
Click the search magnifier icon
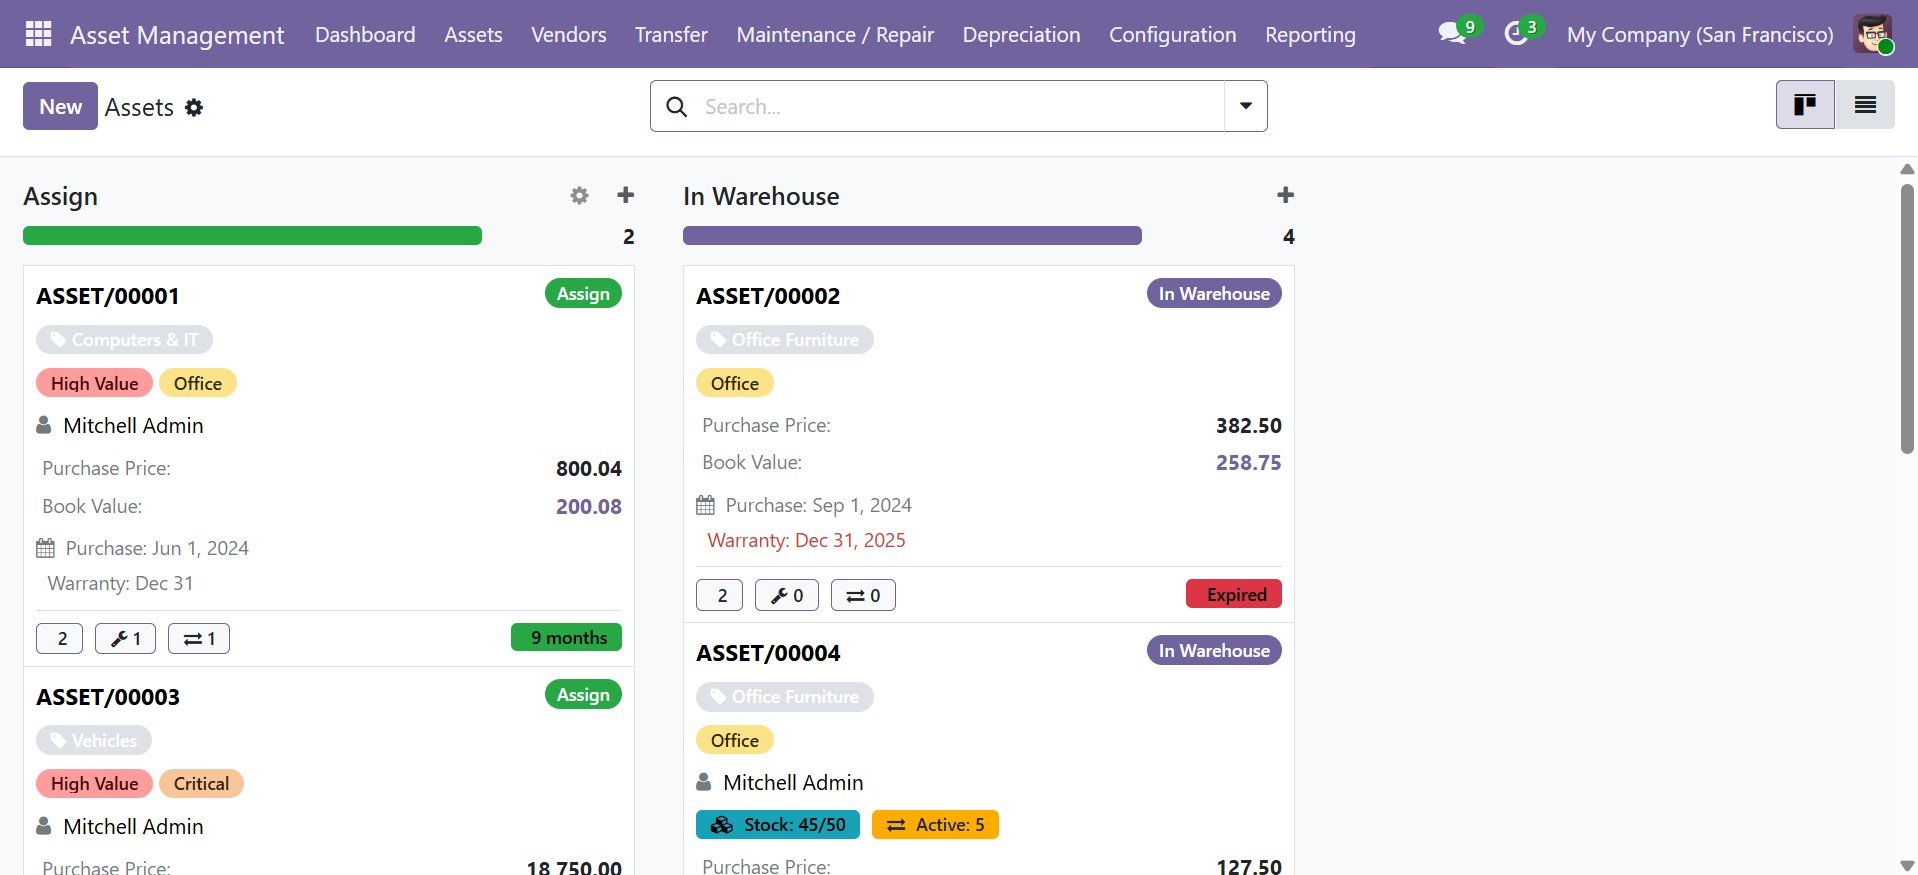pyautogui.click(x=677, y=106)
